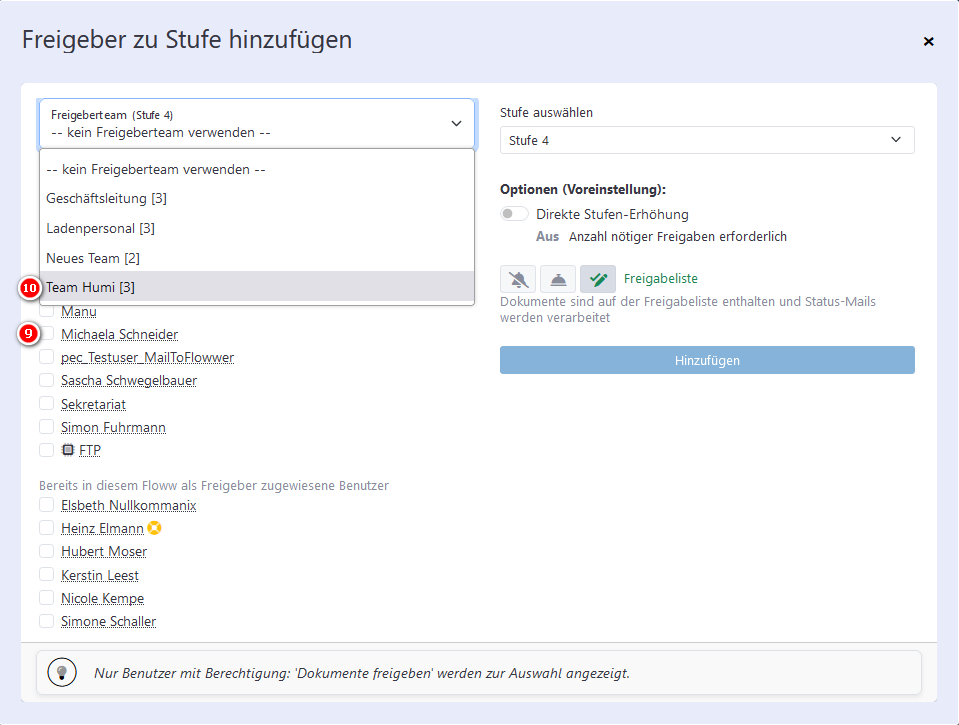Check the Michaela Schneider checkbox

[x=46, y=334]
